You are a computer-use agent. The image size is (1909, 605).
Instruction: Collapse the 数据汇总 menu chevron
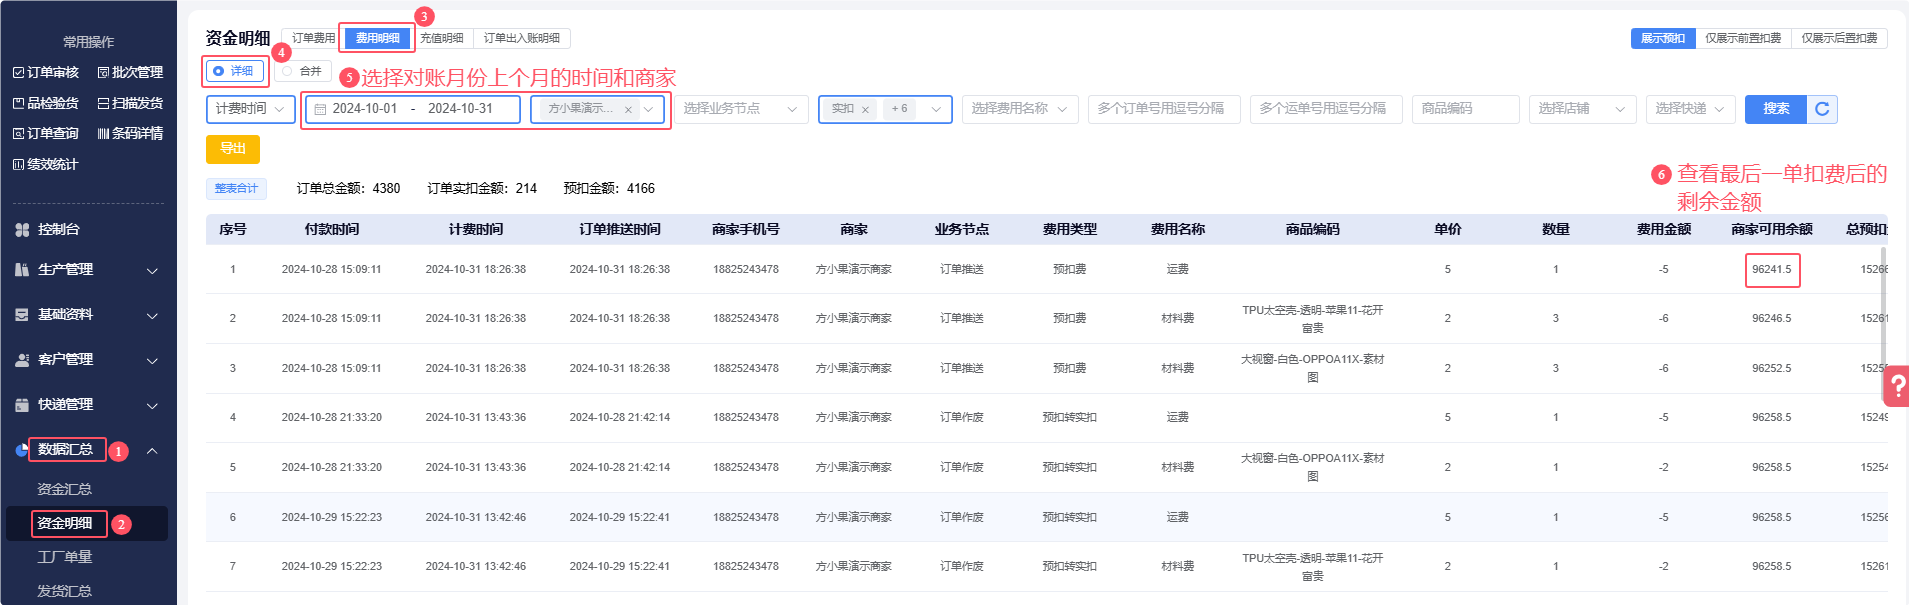[152, 451]
